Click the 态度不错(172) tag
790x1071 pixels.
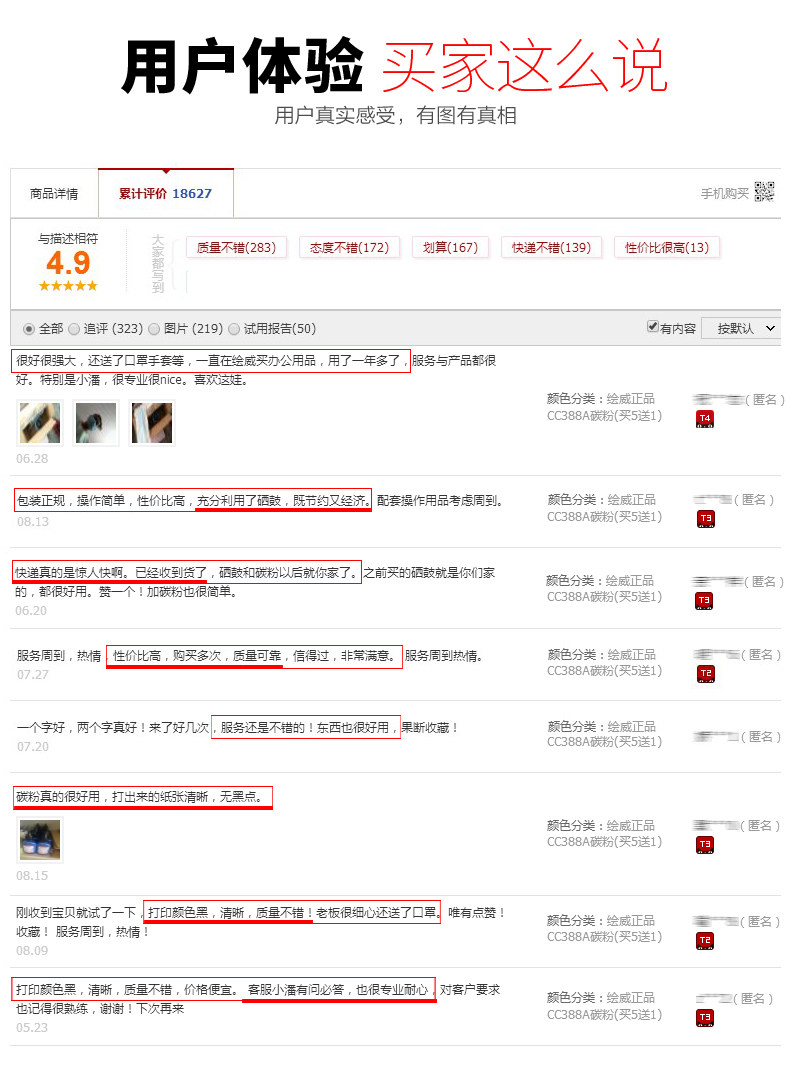(349, 247)
